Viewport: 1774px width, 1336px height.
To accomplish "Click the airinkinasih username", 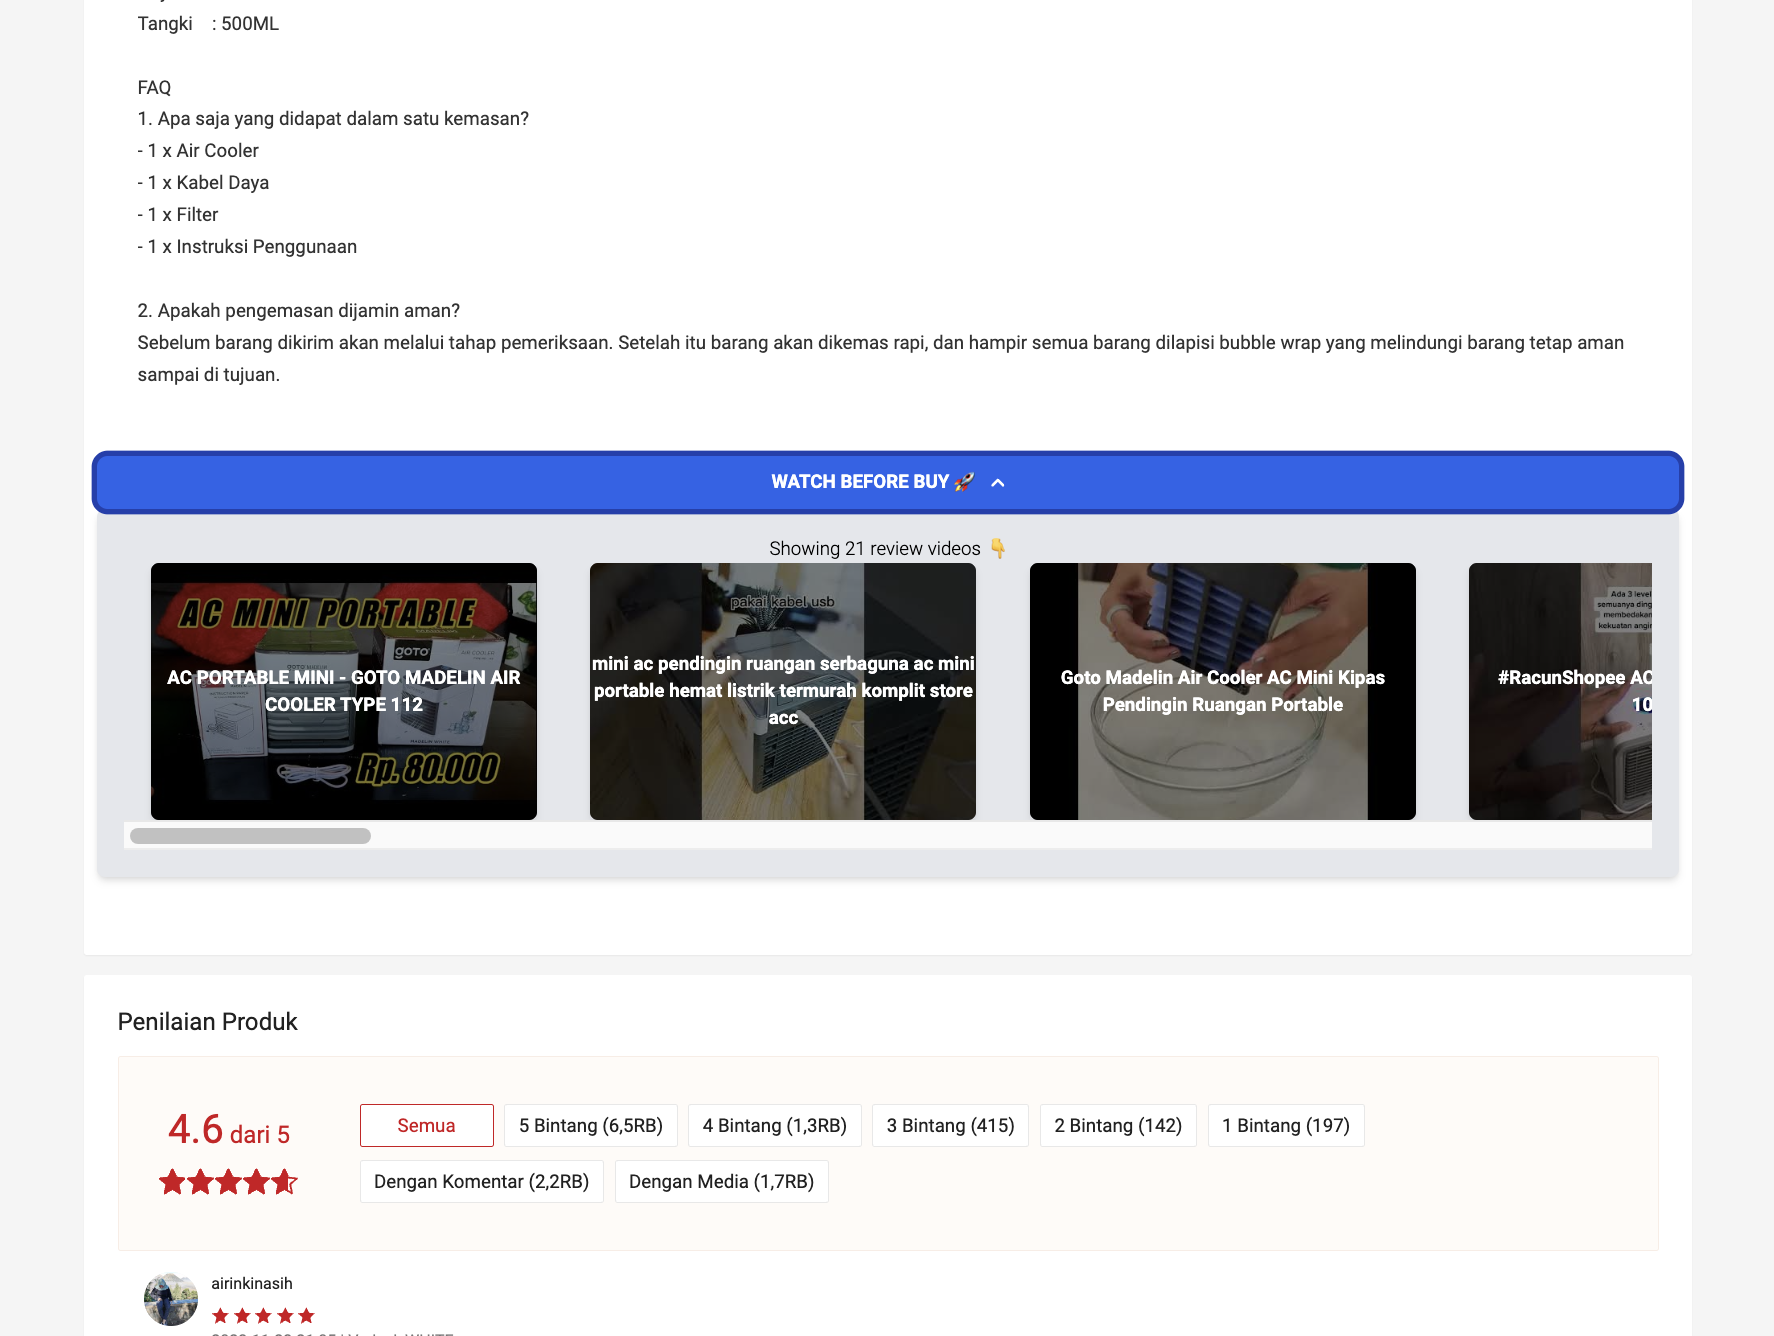I will 252,1283.
